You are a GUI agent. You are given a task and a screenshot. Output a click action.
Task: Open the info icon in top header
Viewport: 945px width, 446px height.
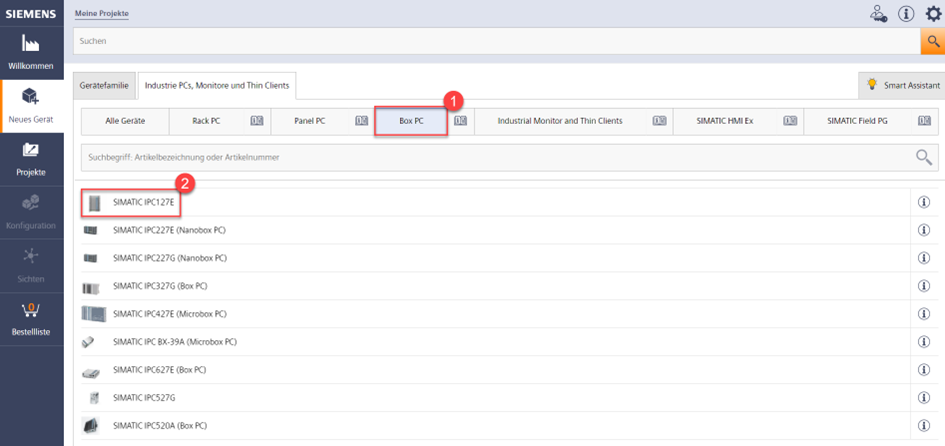[x=906, y=13]
